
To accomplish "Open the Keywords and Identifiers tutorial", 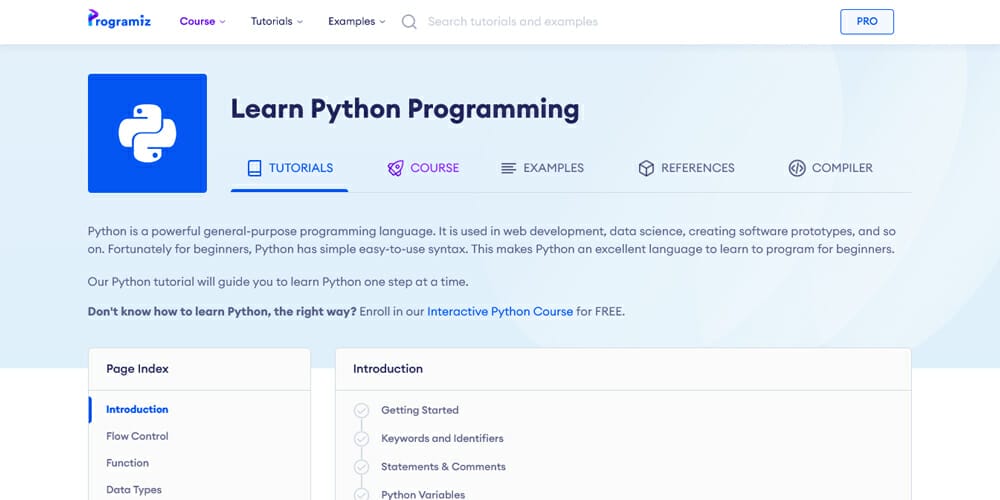I will pos(442,439).
